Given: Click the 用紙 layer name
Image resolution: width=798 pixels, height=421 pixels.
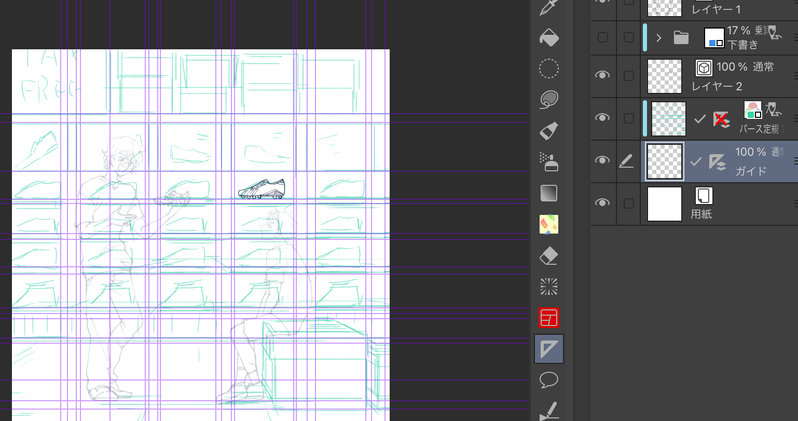Looking at the screenshot, I should (x=701, y=214).
